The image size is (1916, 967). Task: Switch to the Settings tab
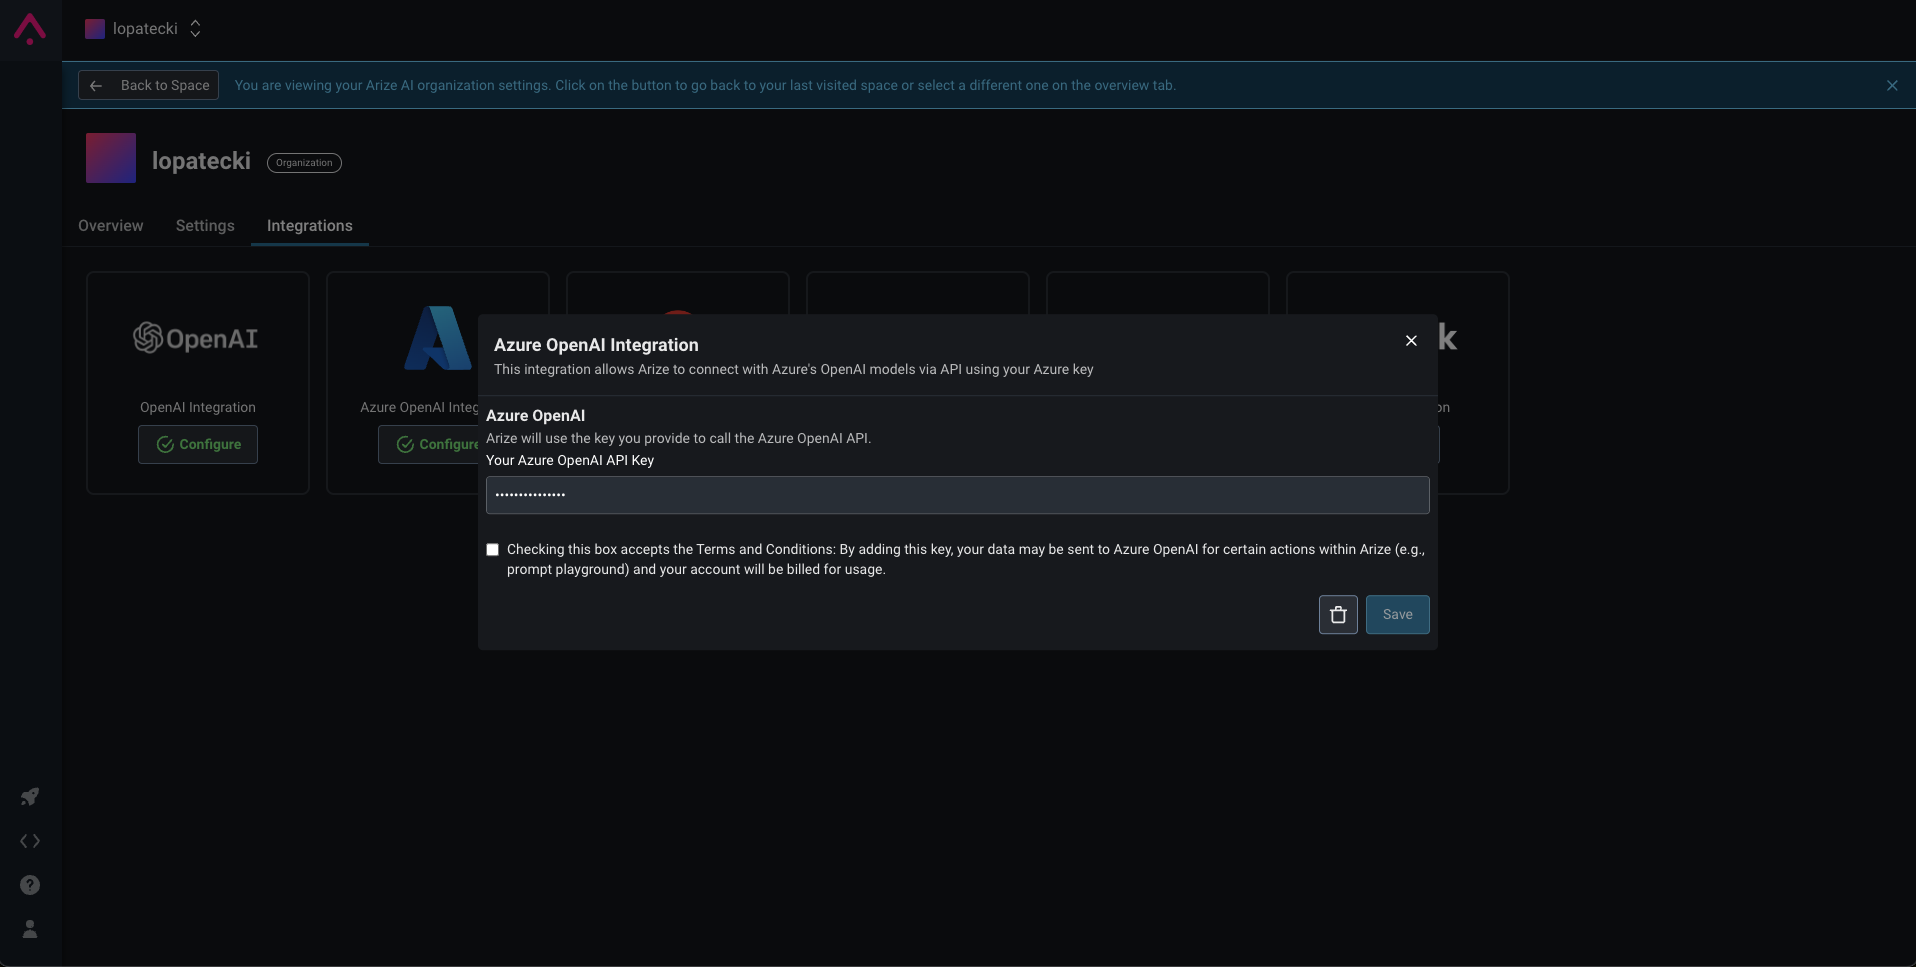click(205, 226)
